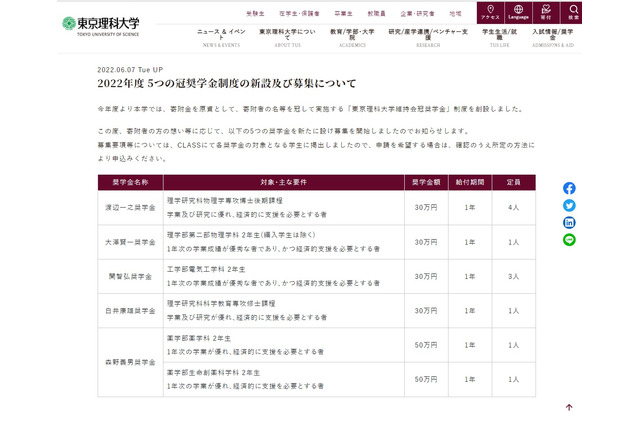
Task: Share the article on LinkedIn
Action: [x=569, y=222]
